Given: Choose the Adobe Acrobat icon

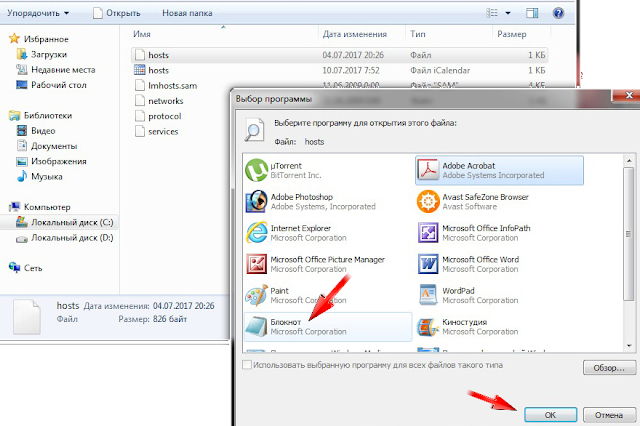Looking at the screenshot, I should point(428,170).
